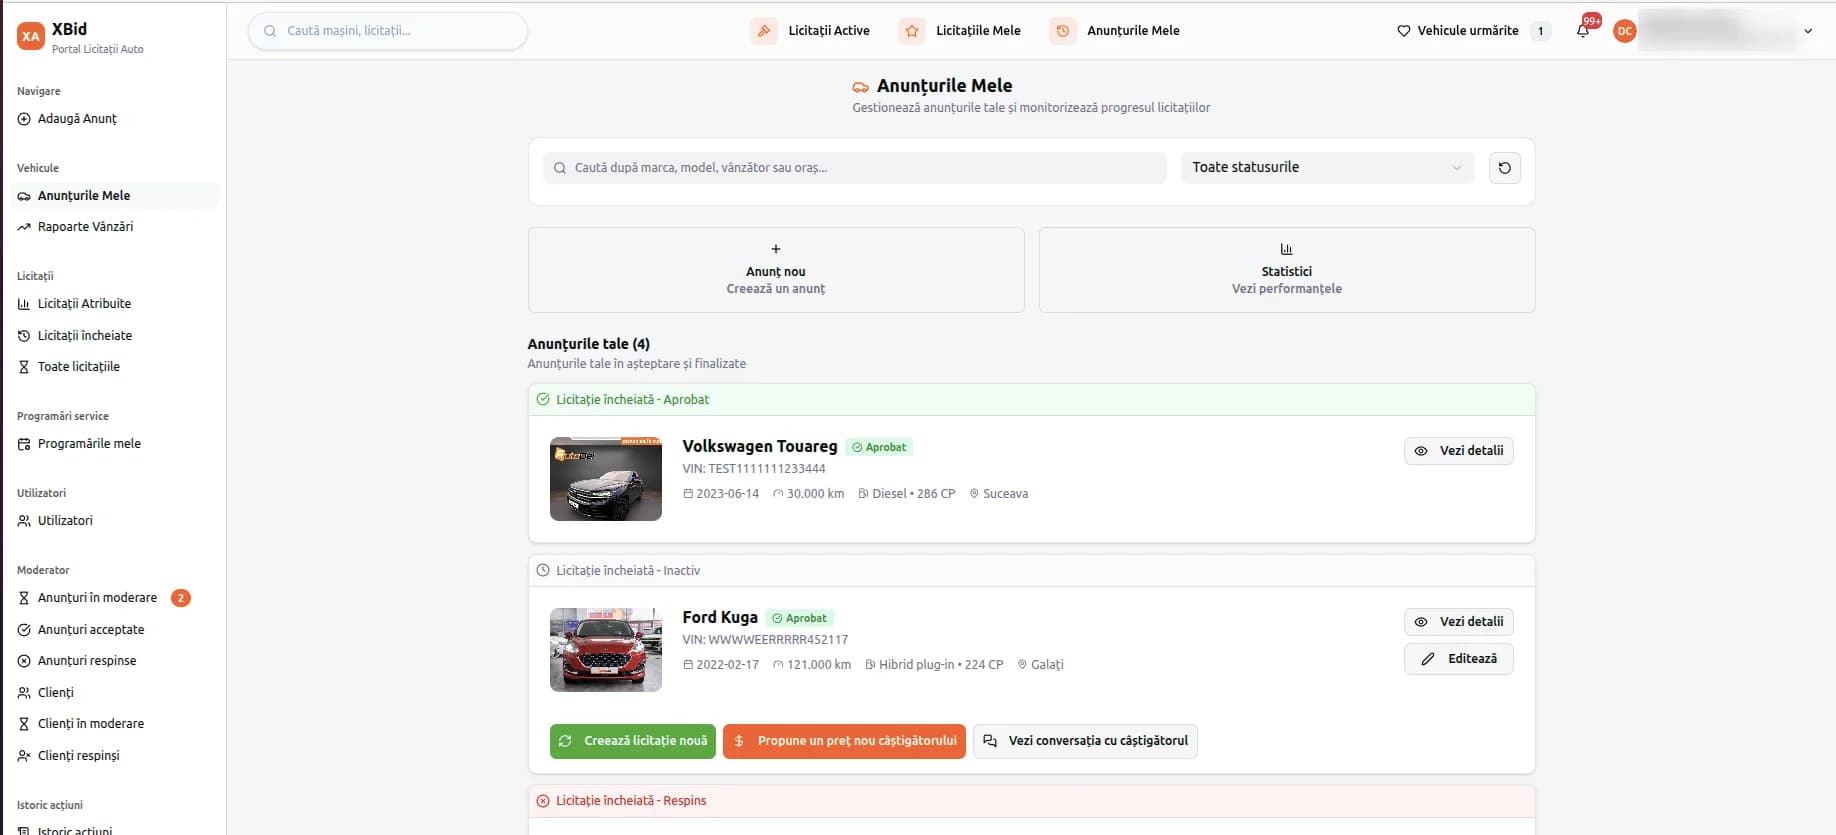Expand the user account menu chevron
The width and height of the screenshot is (1836, 835).
click(1808, 31)
